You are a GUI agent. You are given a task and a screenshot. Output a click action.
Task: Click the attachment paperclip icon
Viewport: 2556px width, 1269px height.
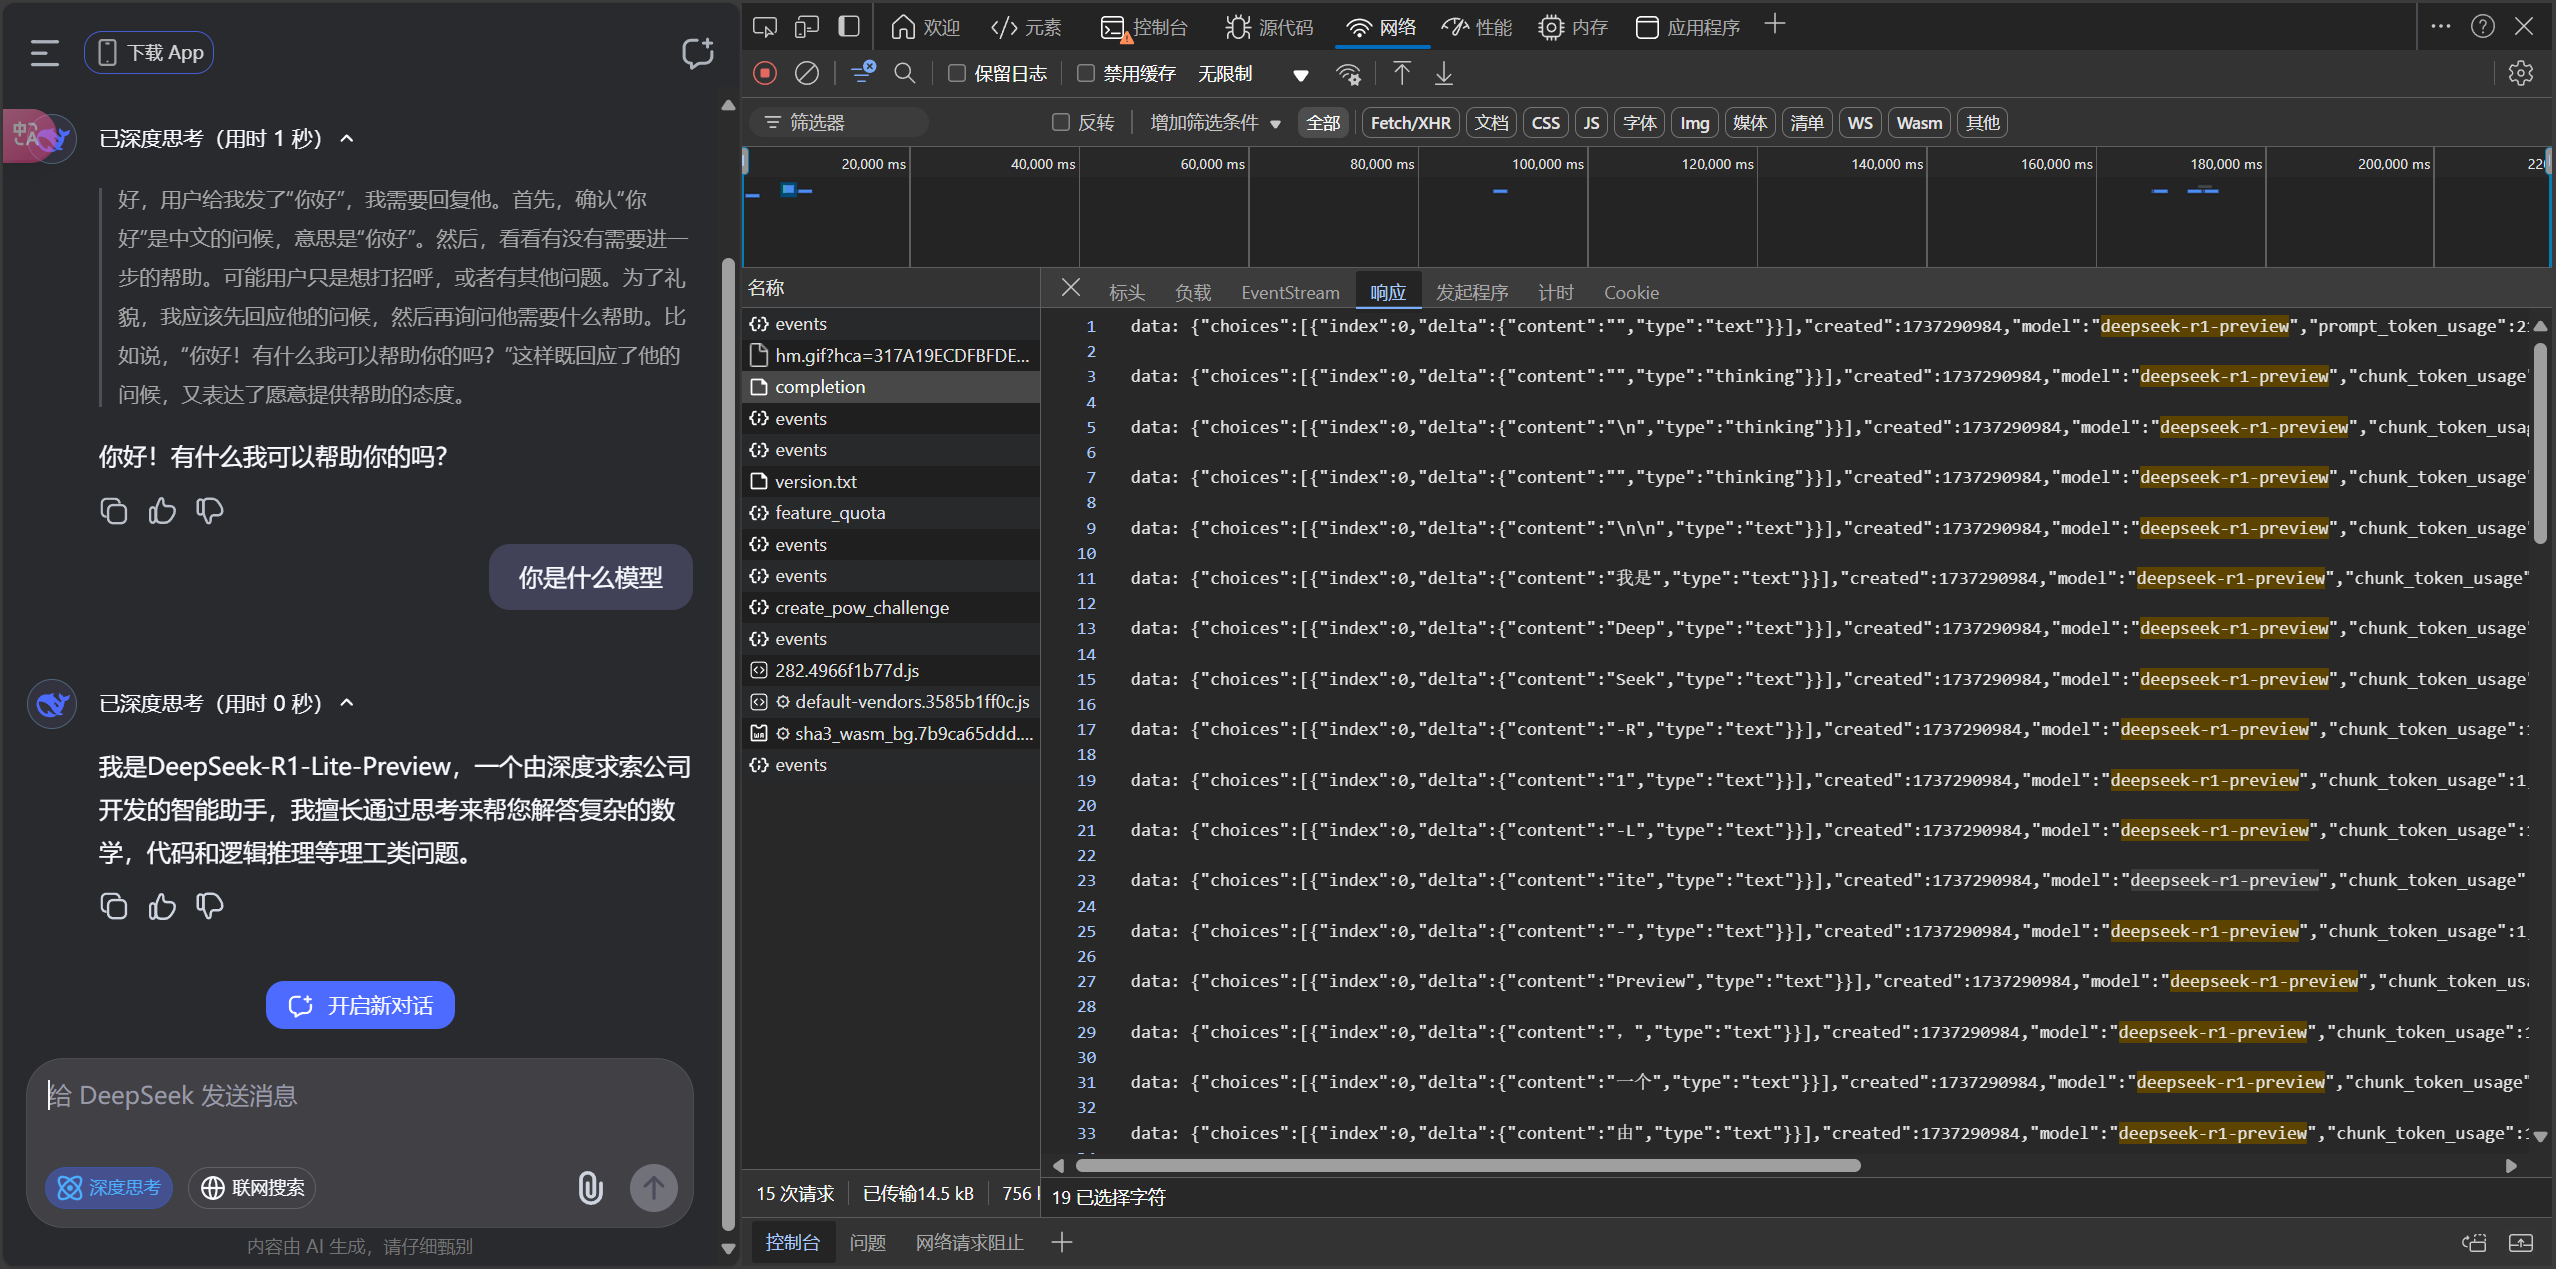coord(591,1187)
